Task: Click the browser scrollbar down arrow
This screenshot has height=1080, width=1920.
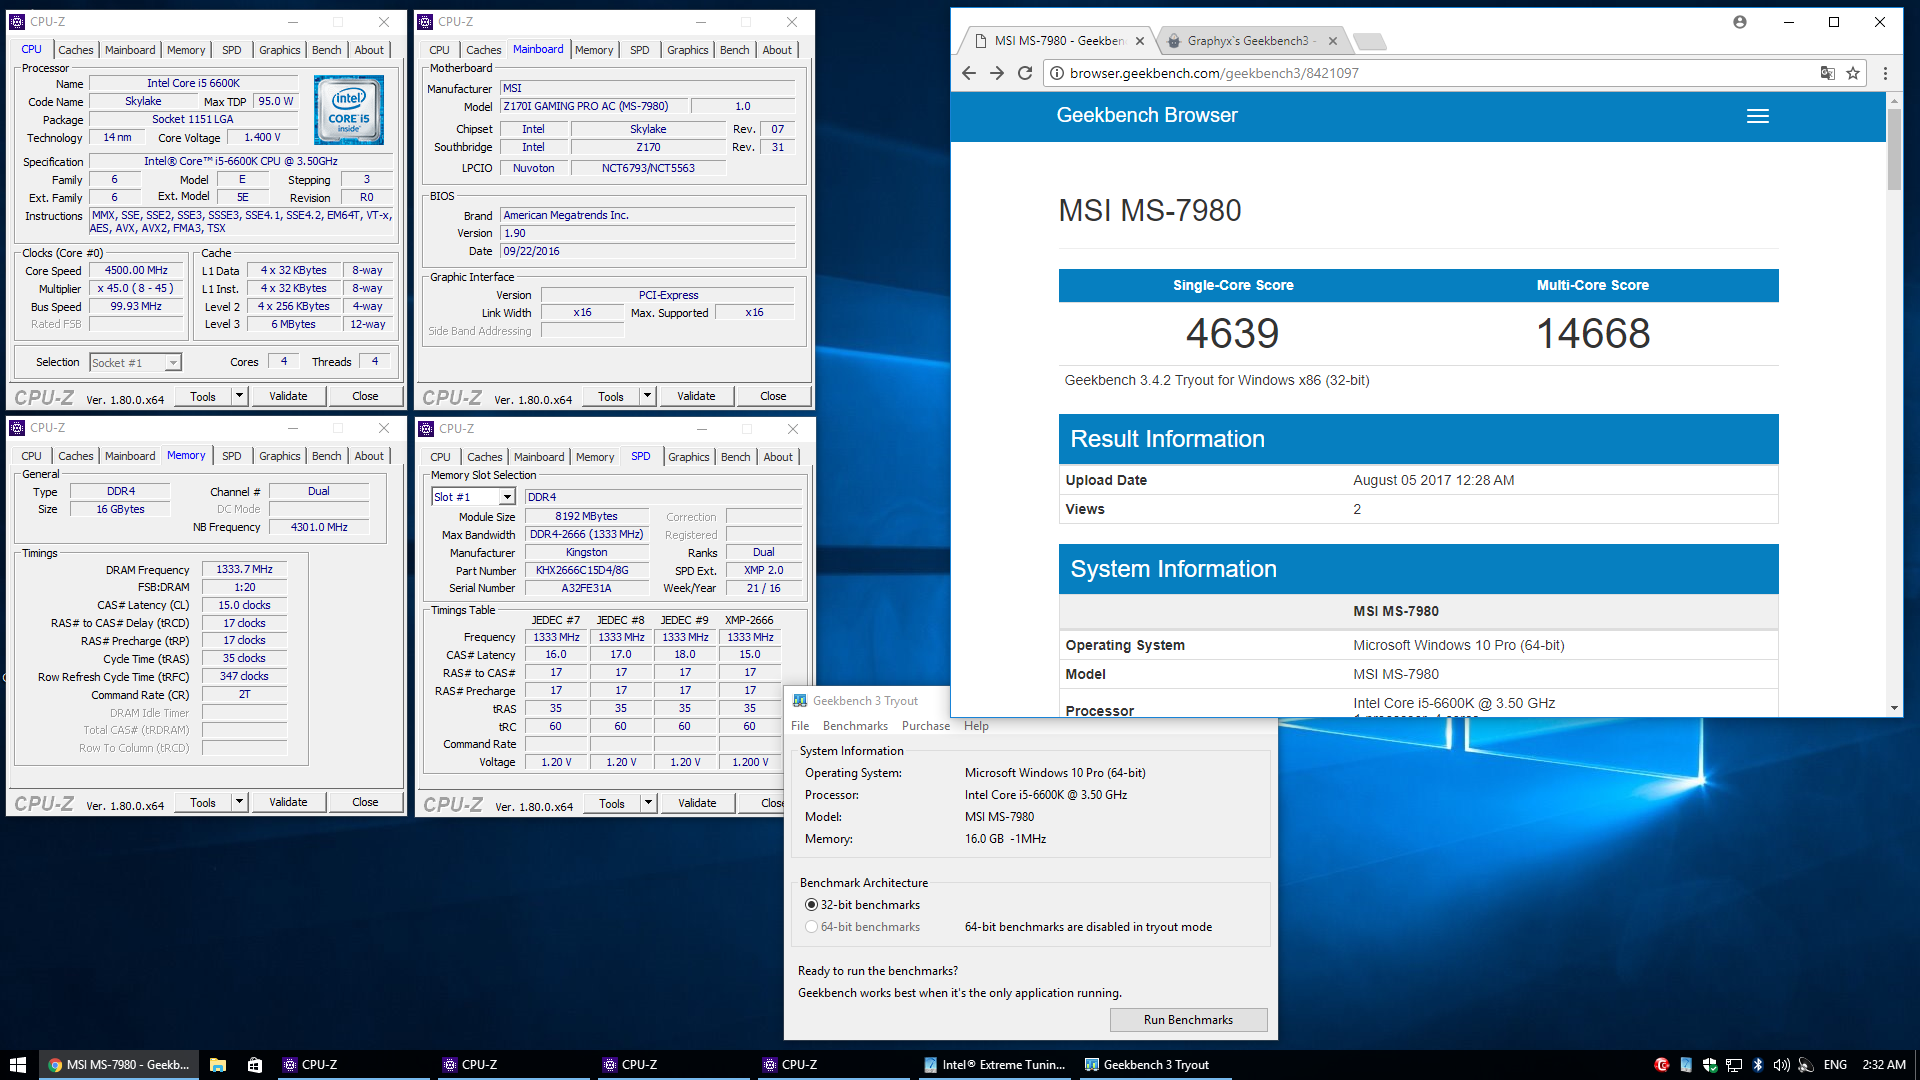Action: [x=1894, y=708]
